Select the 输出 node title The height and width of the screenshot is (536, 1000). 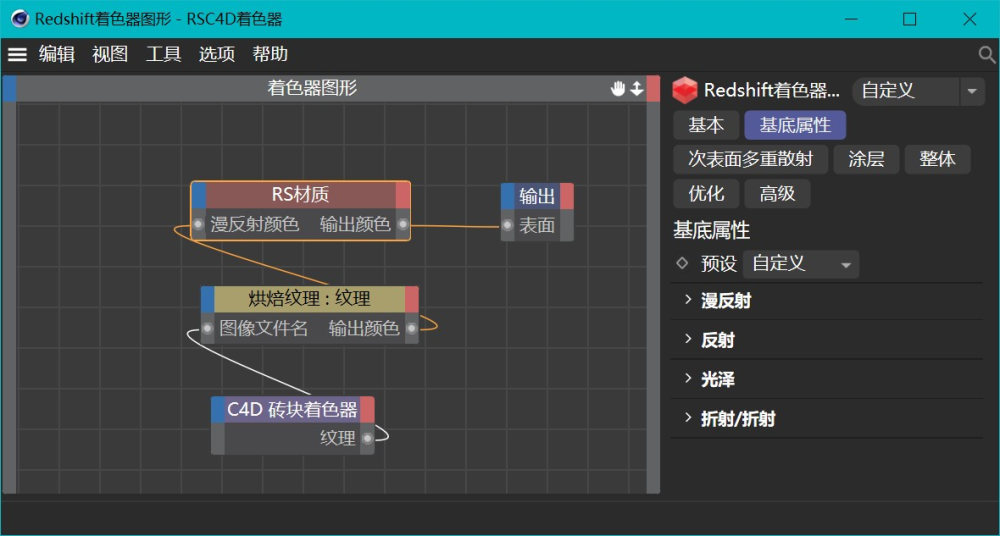coord(537,196)
